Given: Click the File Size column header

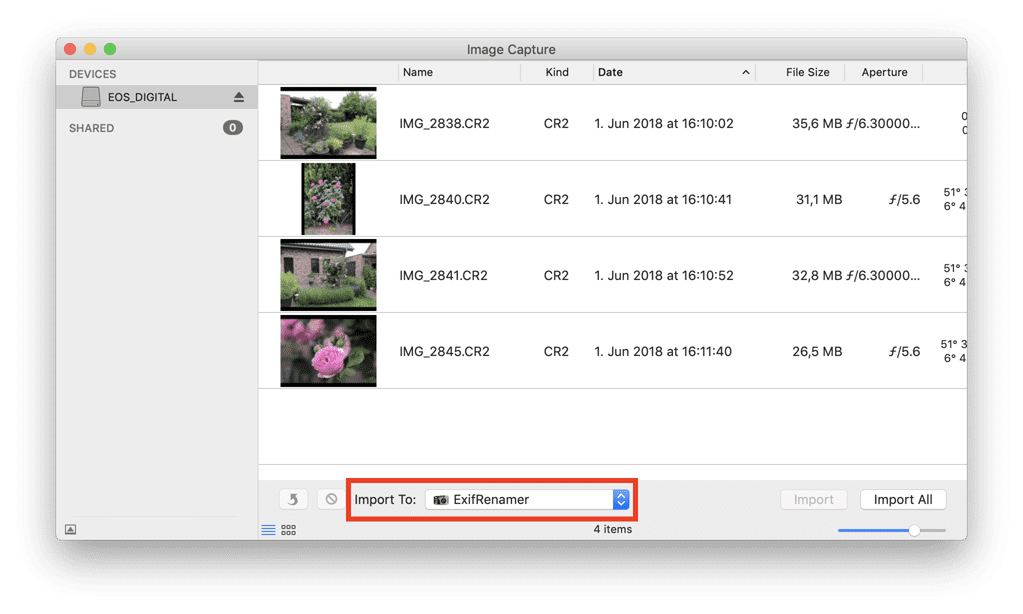Looking at the screenshot, I should point(807,73).
